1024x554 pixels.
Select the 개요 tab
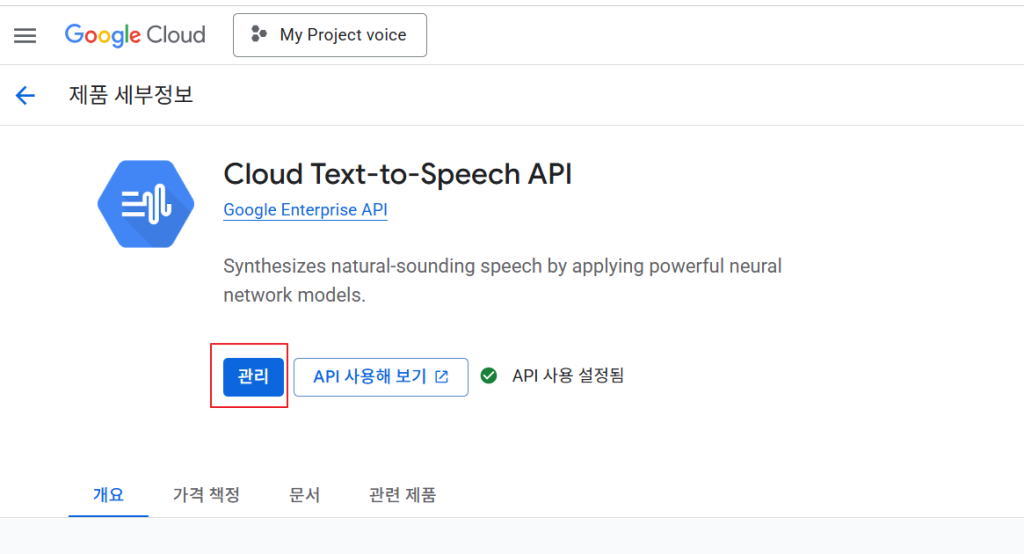(108, 495)
